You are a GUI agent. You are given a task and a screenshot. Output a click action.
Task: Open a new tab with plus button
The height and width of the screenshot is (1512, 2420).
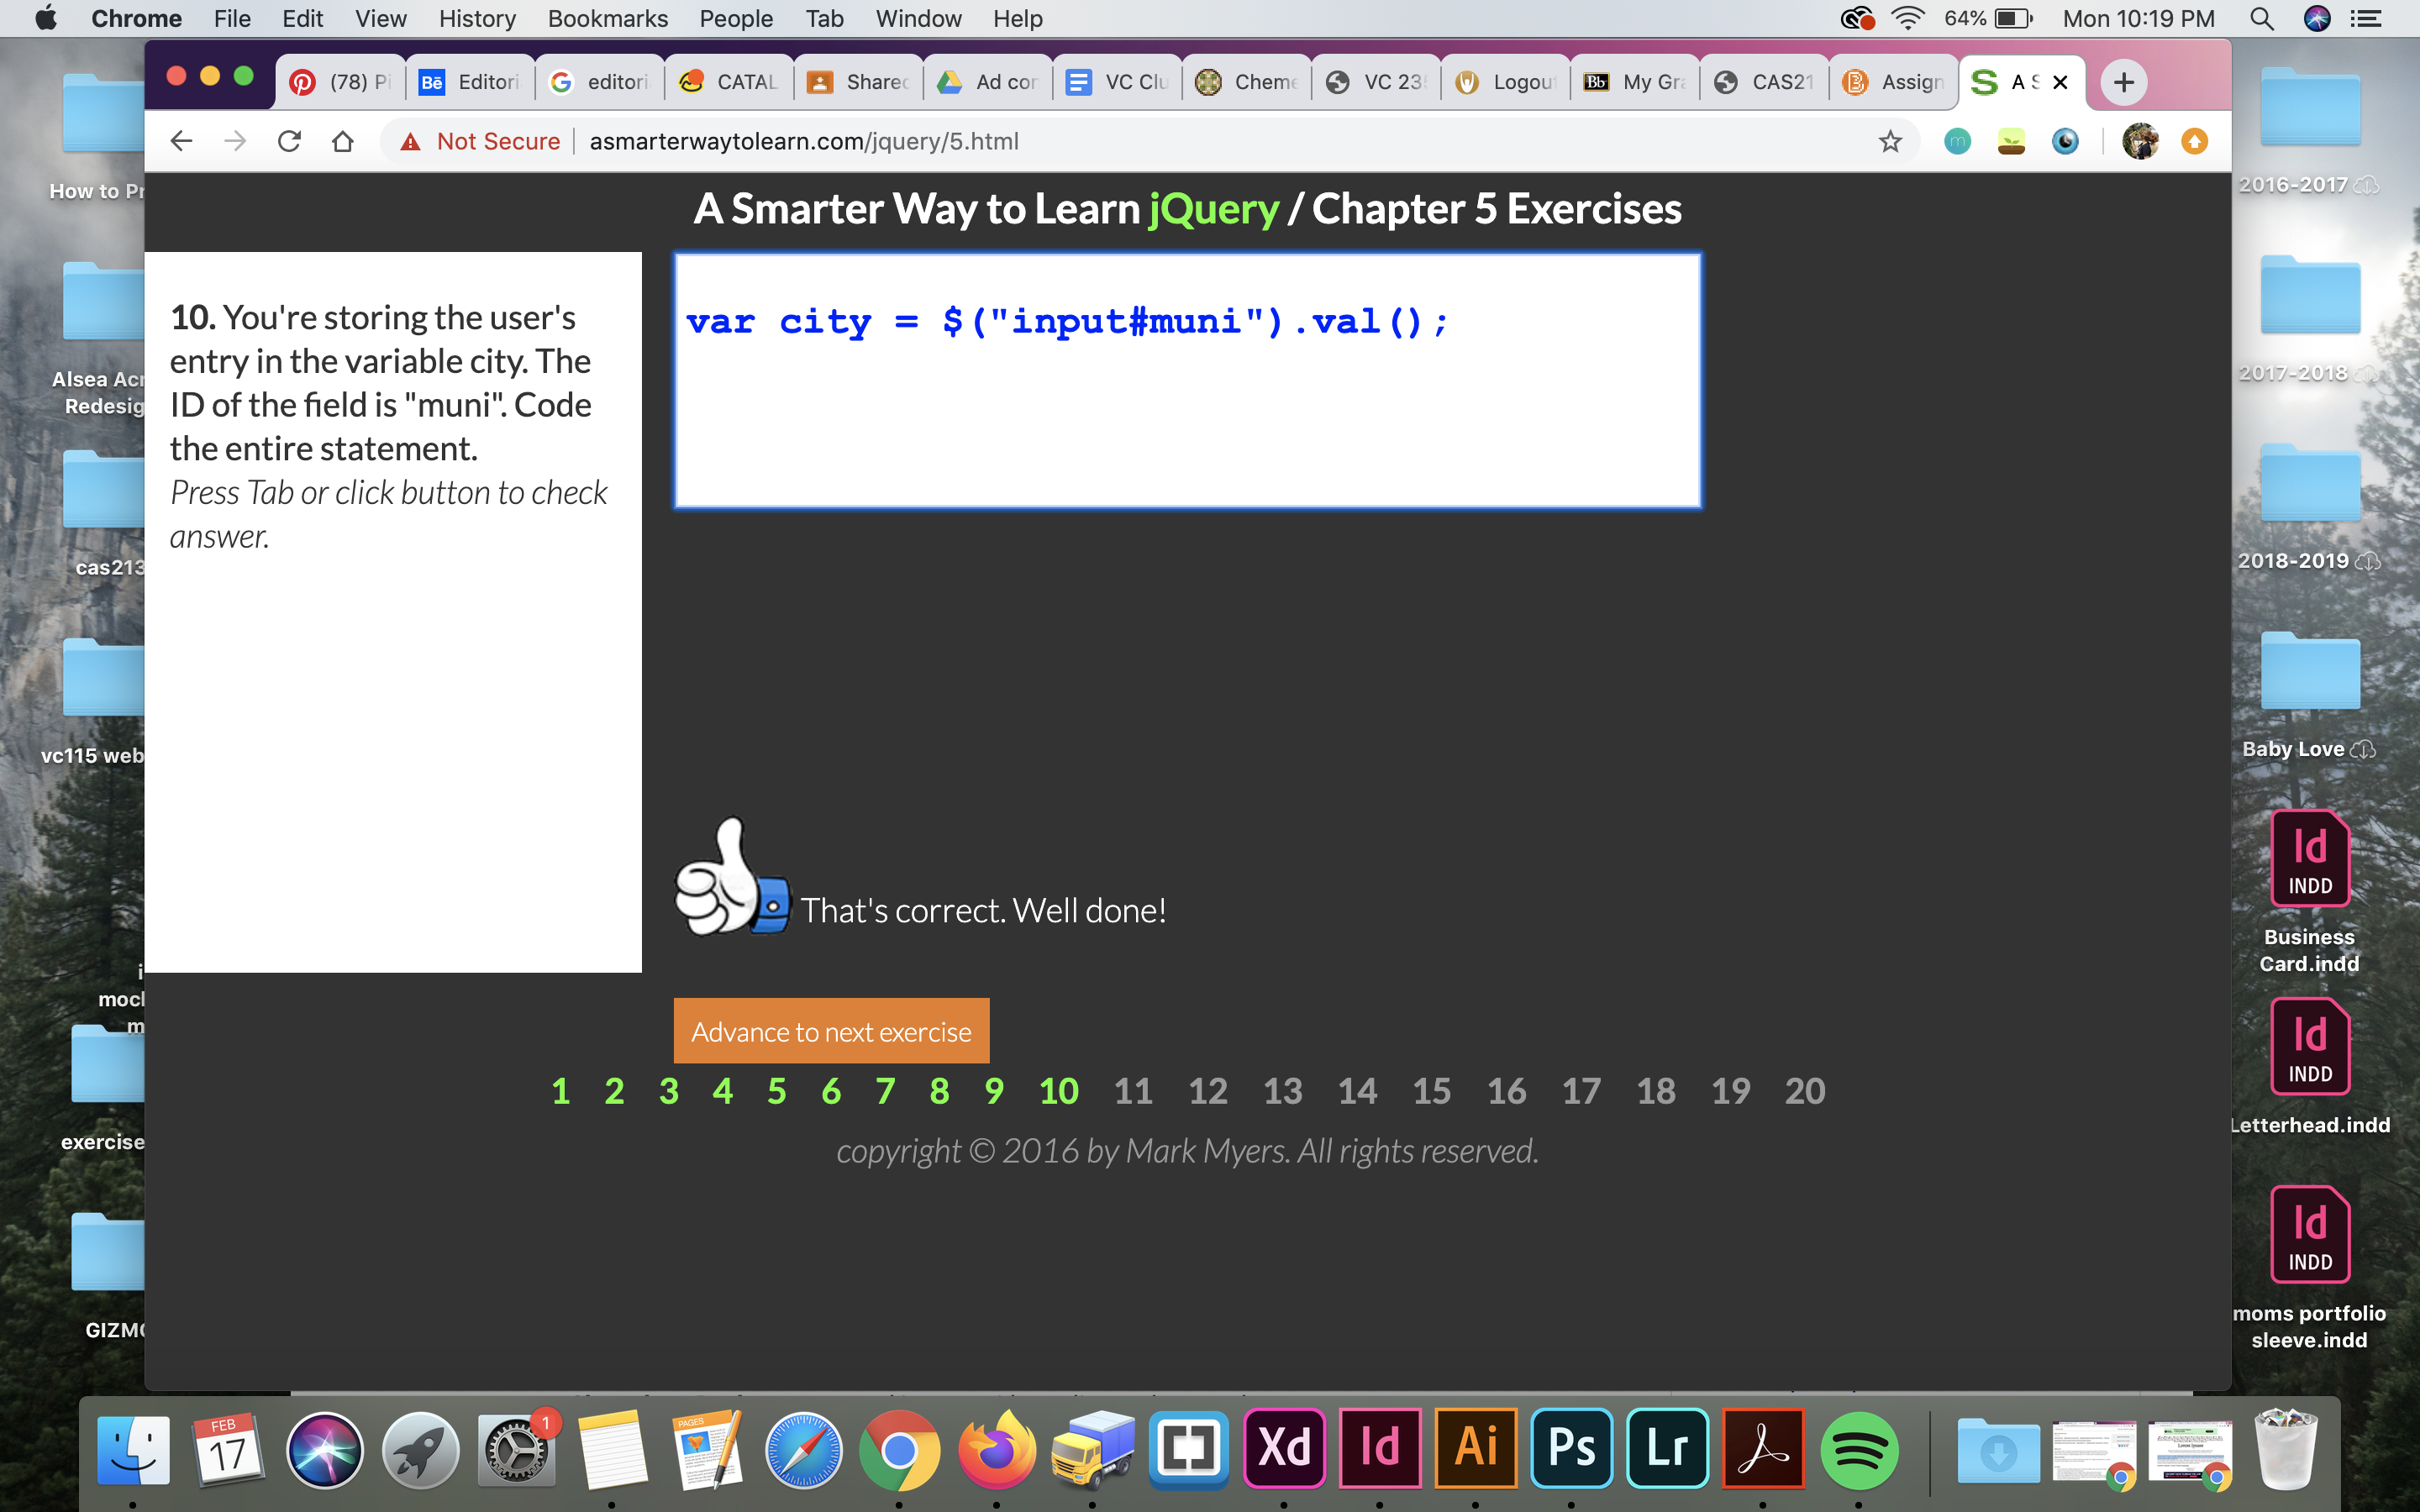coord(2123,82)
